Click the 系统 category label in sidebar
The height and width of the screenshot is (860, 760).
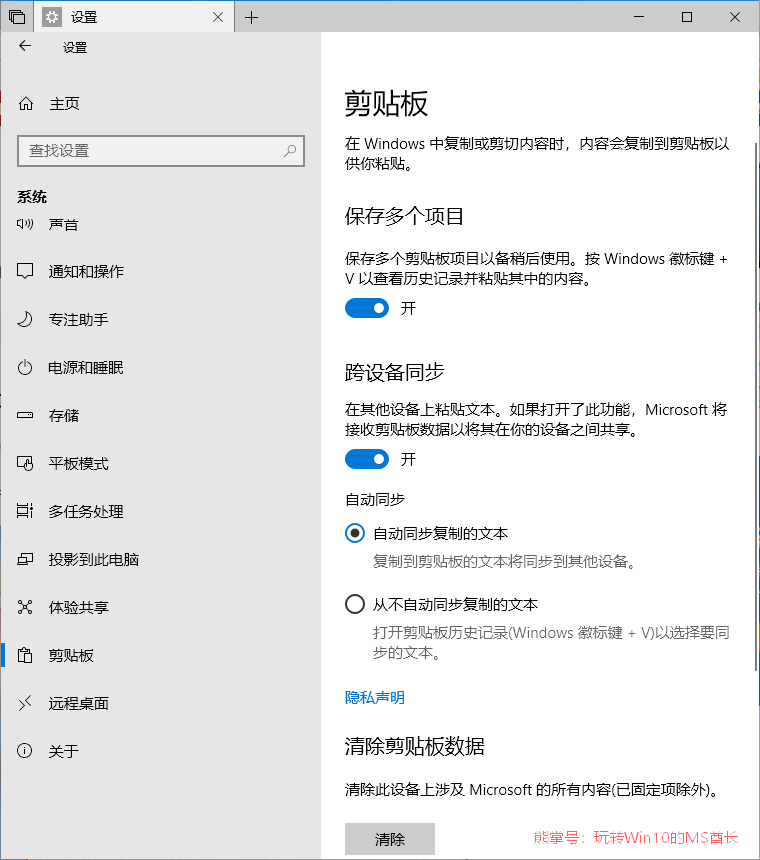32,197
